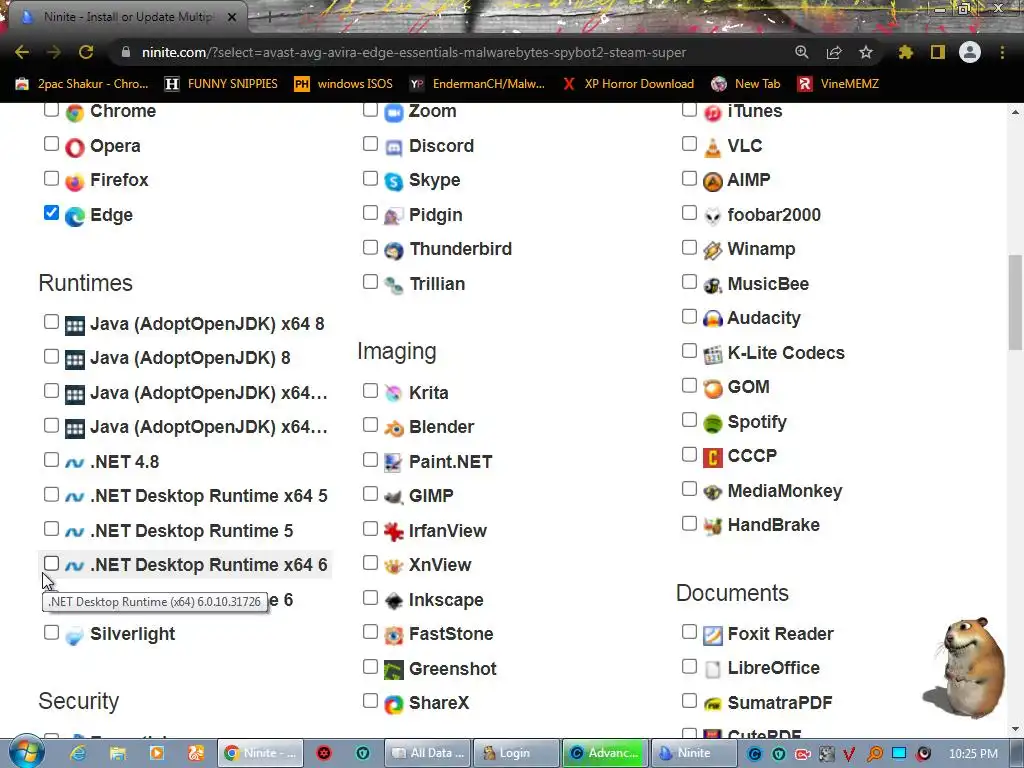Viewport: 1024px width, 768px height.
Task: Switch to the Ninite browser tab
Action: click(x=128, y=17)
